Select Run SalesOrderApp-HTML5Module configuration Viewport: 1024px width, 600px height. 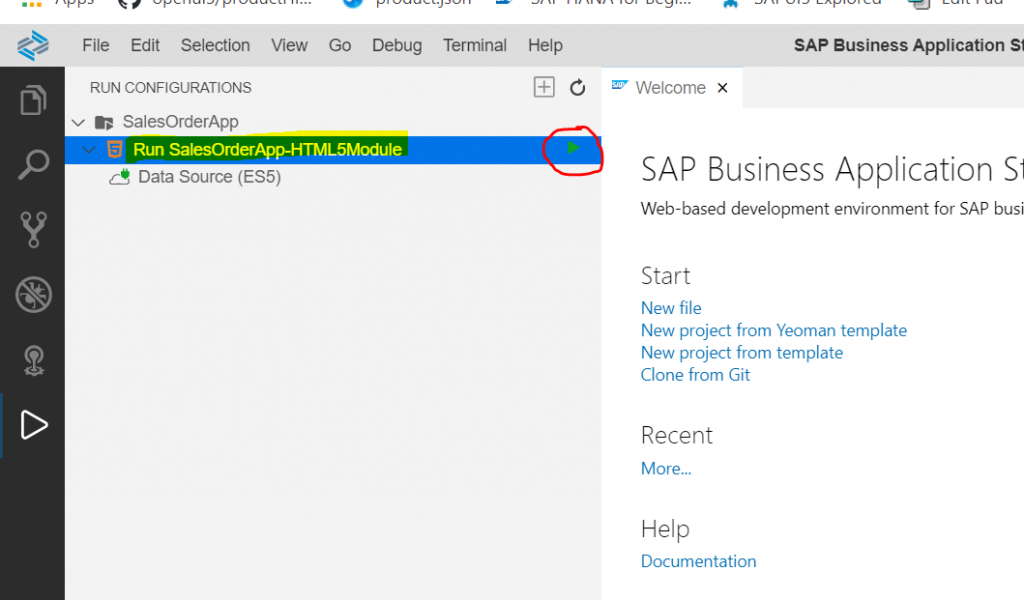(x=333, y=150)
